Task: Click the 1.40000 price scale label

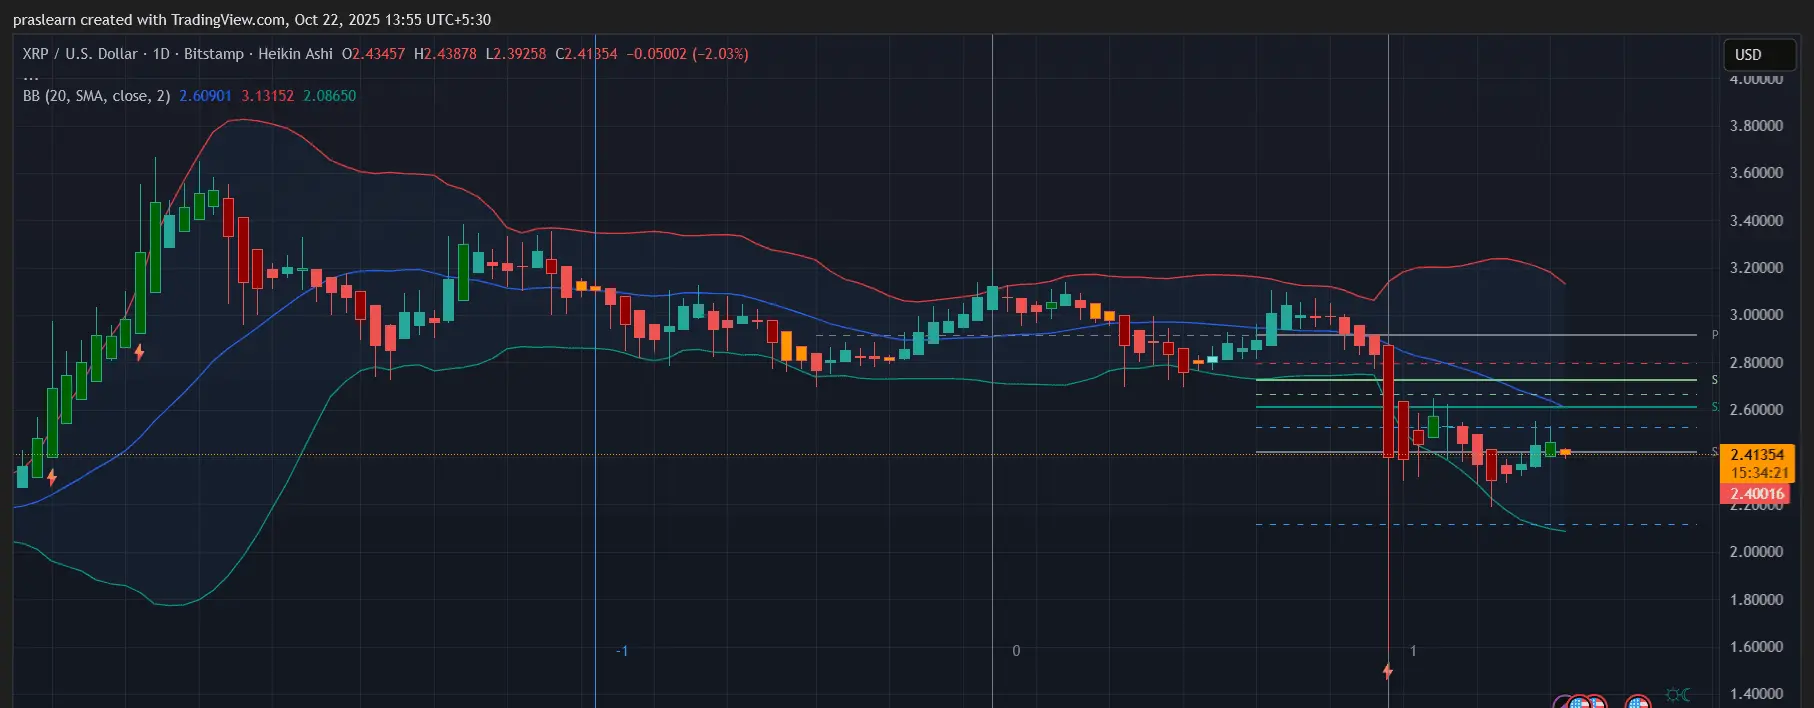Action: (x=1756, y=694)
